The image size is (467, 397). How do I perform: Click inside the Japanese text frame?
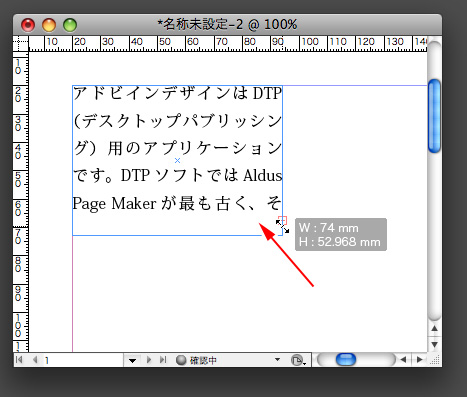[177, 147]
